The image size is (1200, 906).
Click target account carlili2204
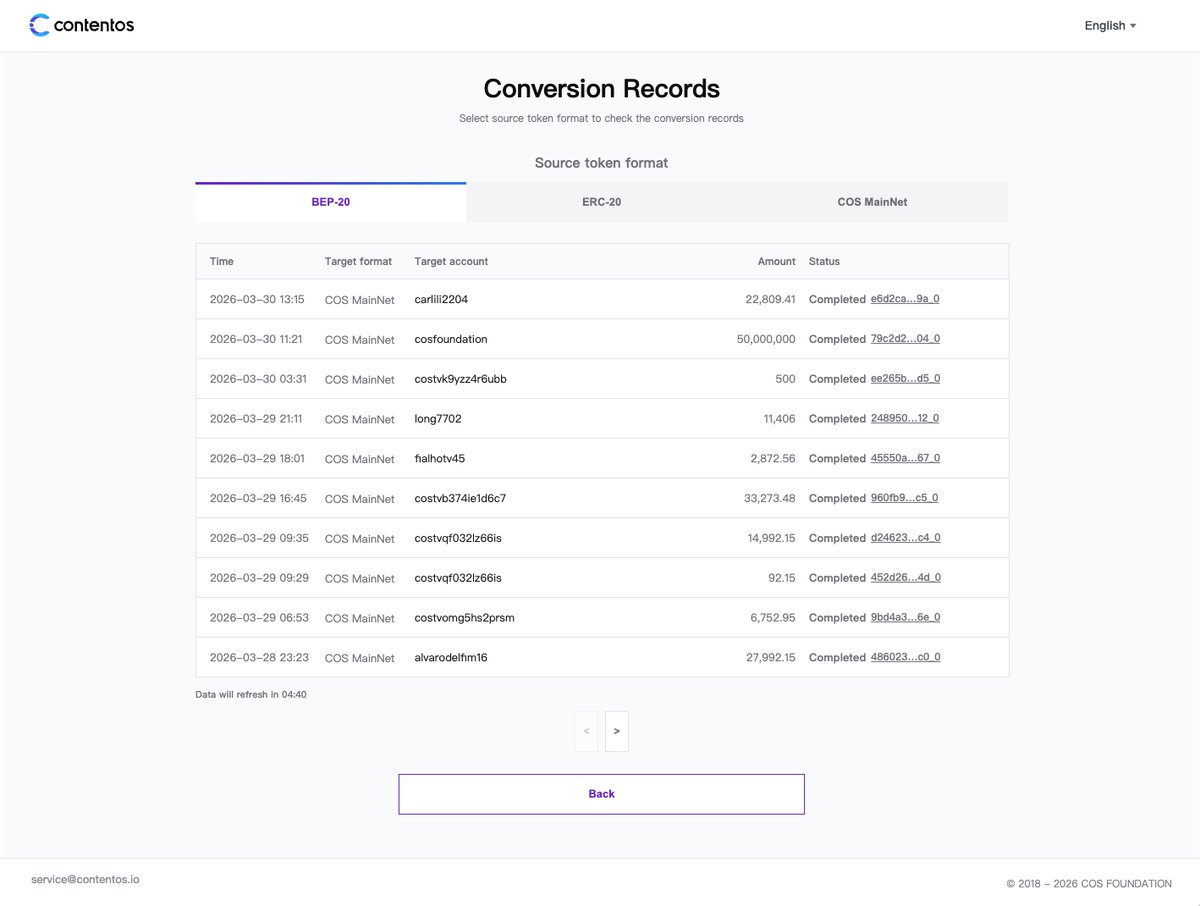pos(441,299)
